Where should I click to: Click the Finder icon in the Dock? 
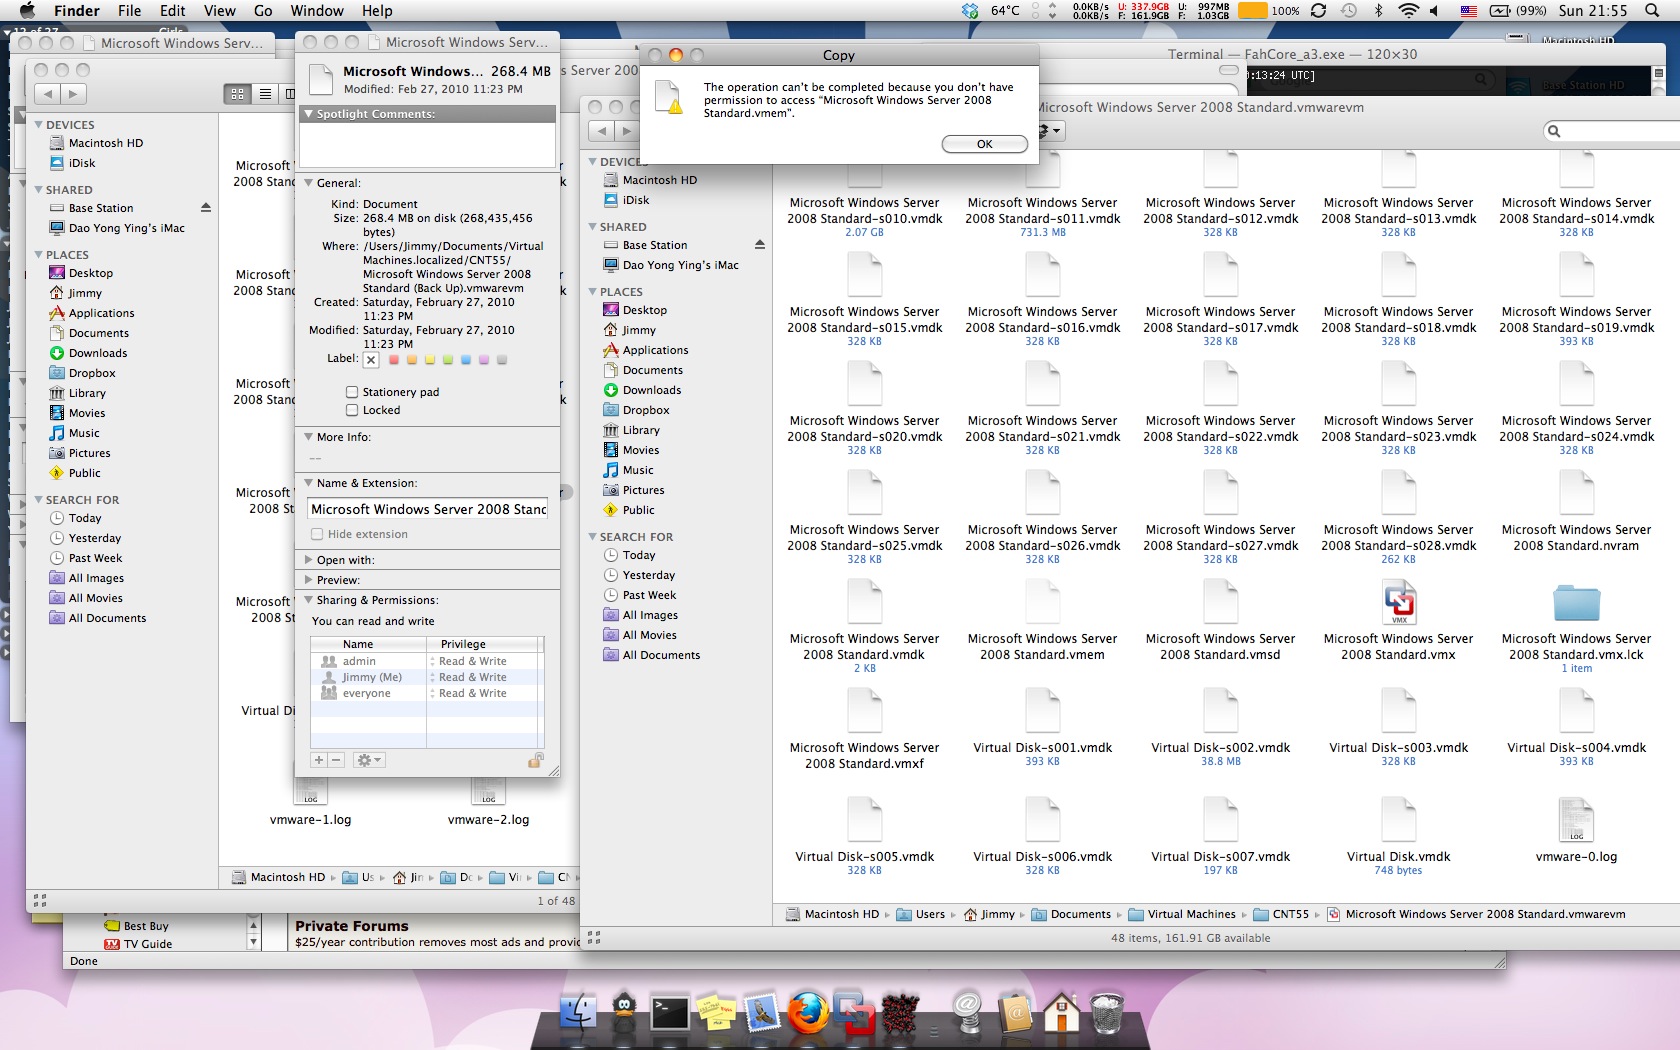point(578,1013)
